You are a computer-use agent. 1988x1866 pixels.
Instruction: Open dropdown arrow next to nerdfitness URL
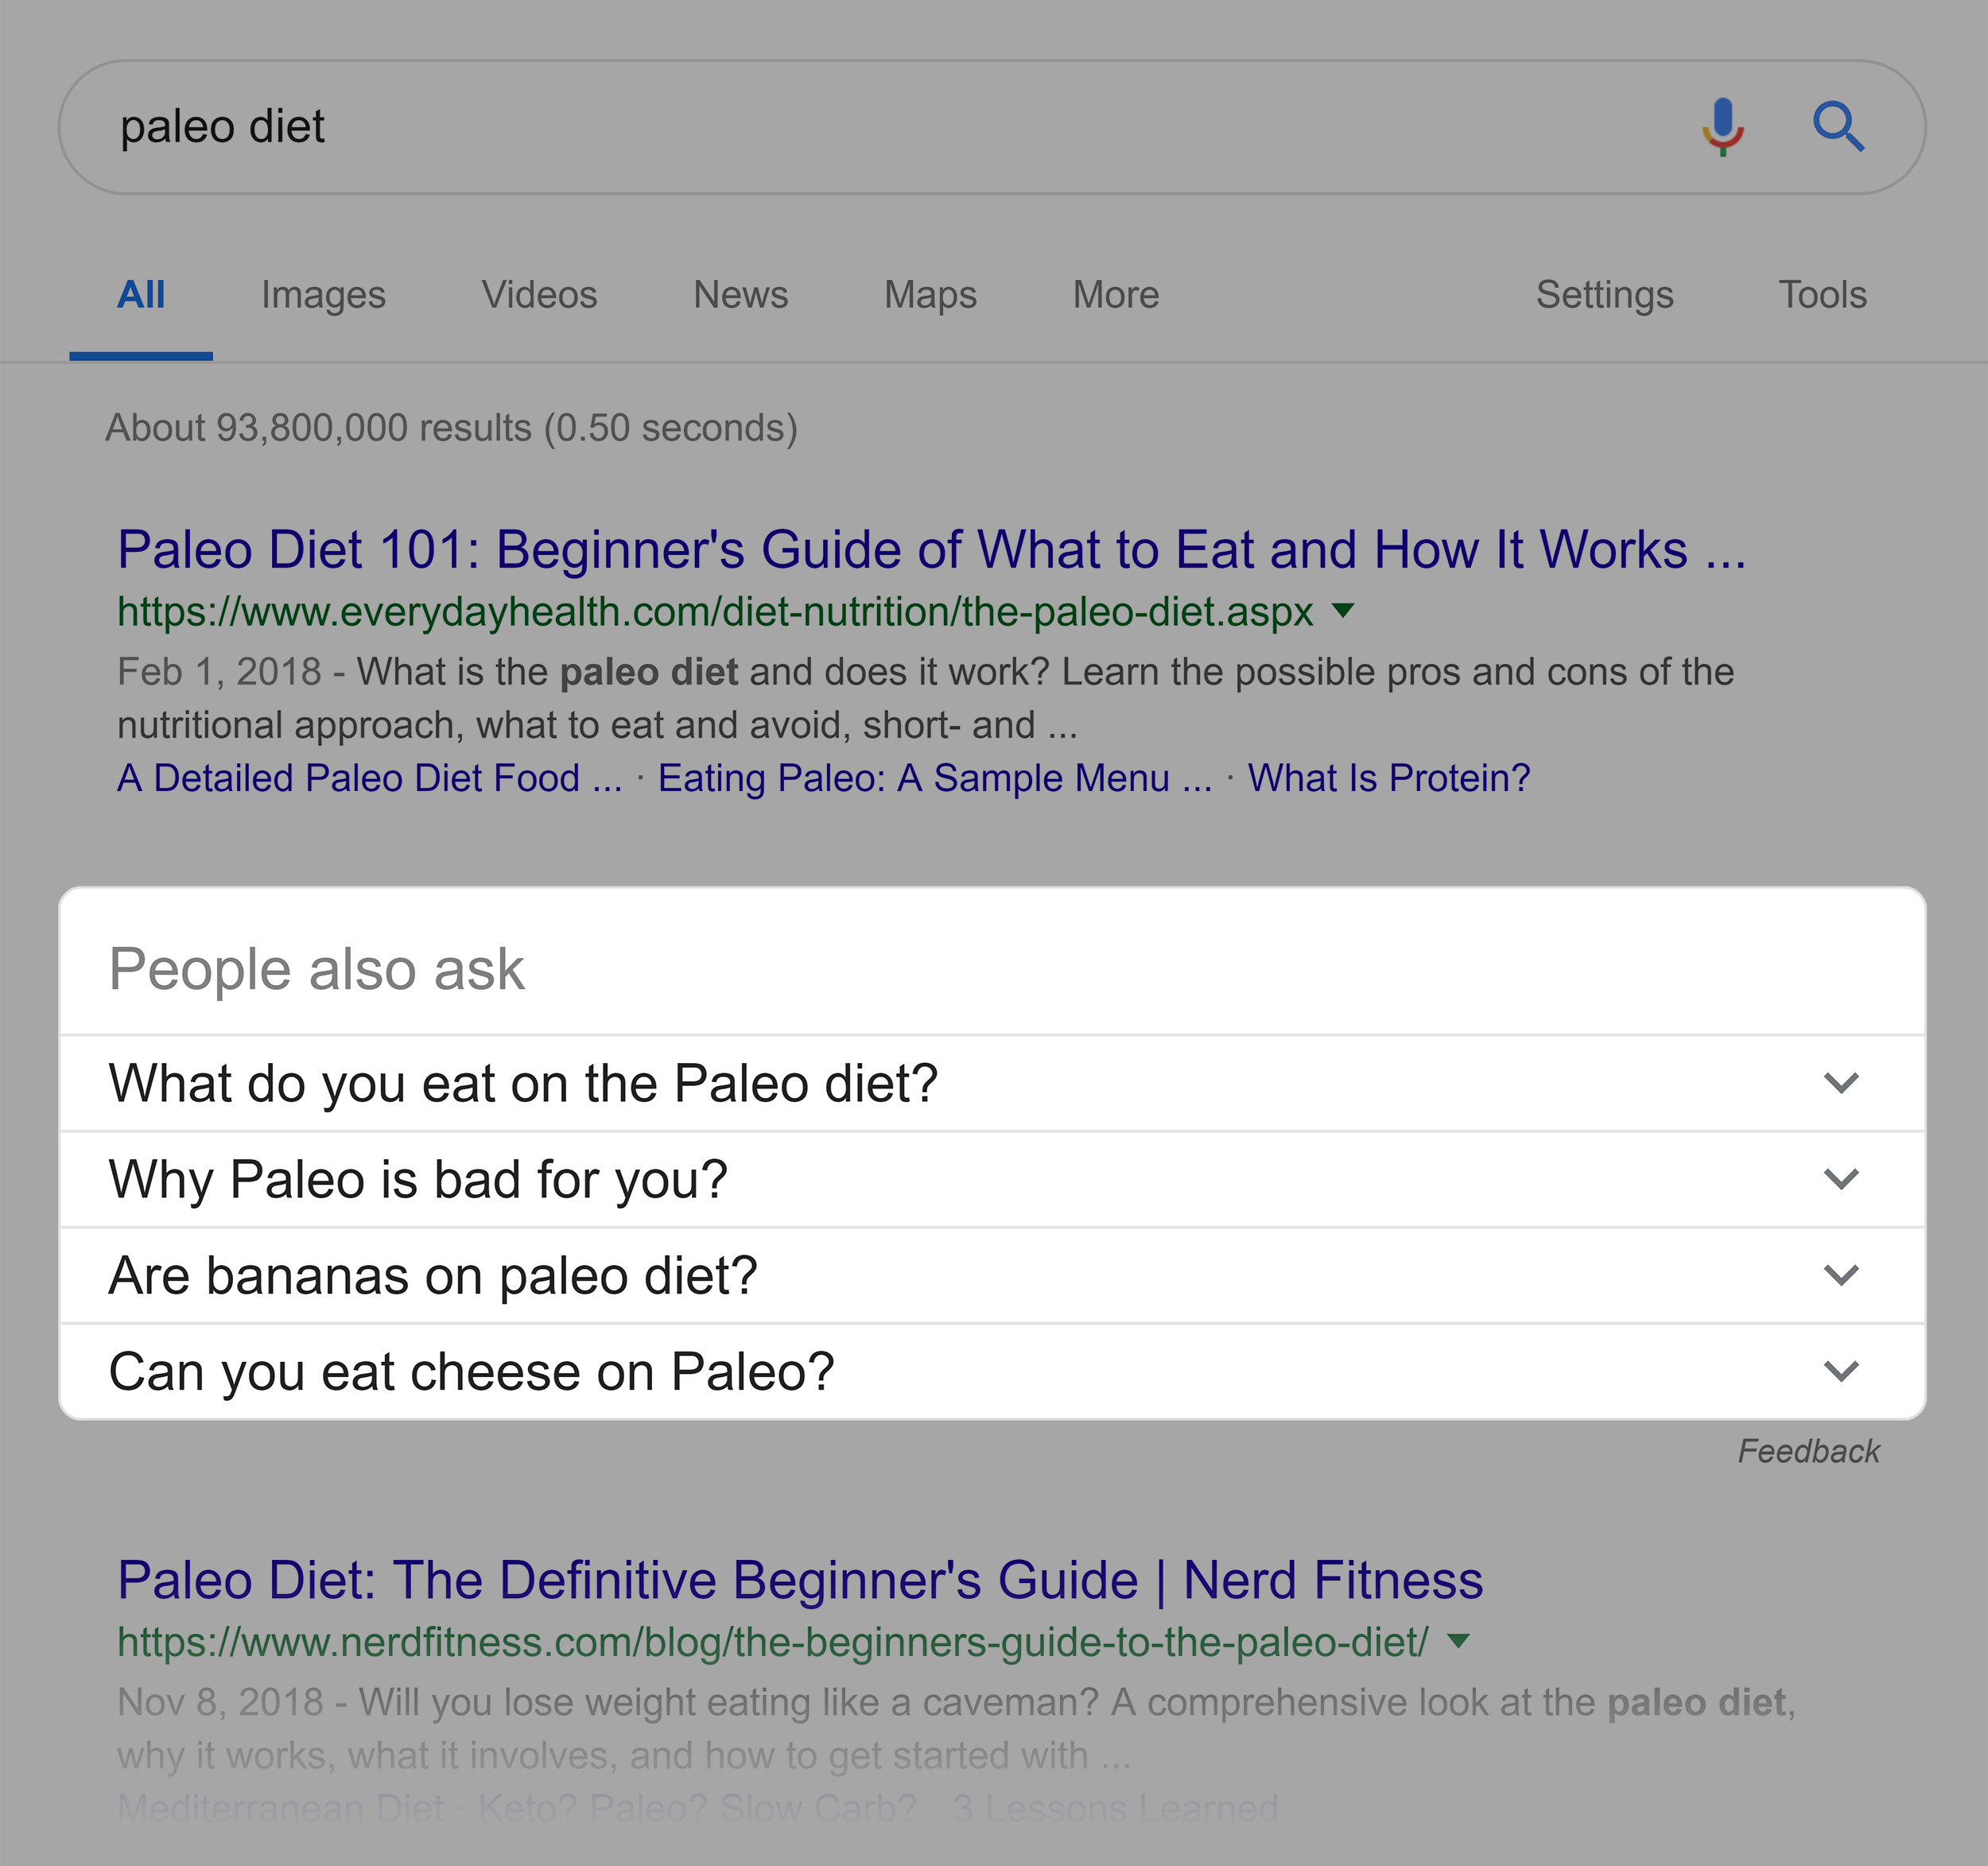[1459, 1641]
